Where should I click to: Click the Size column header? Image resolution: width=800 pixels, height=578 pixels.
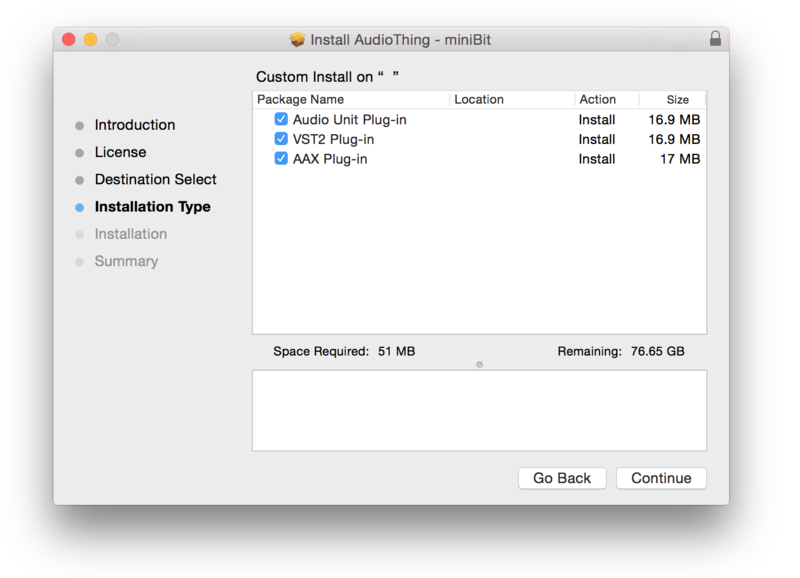point(678,100)
